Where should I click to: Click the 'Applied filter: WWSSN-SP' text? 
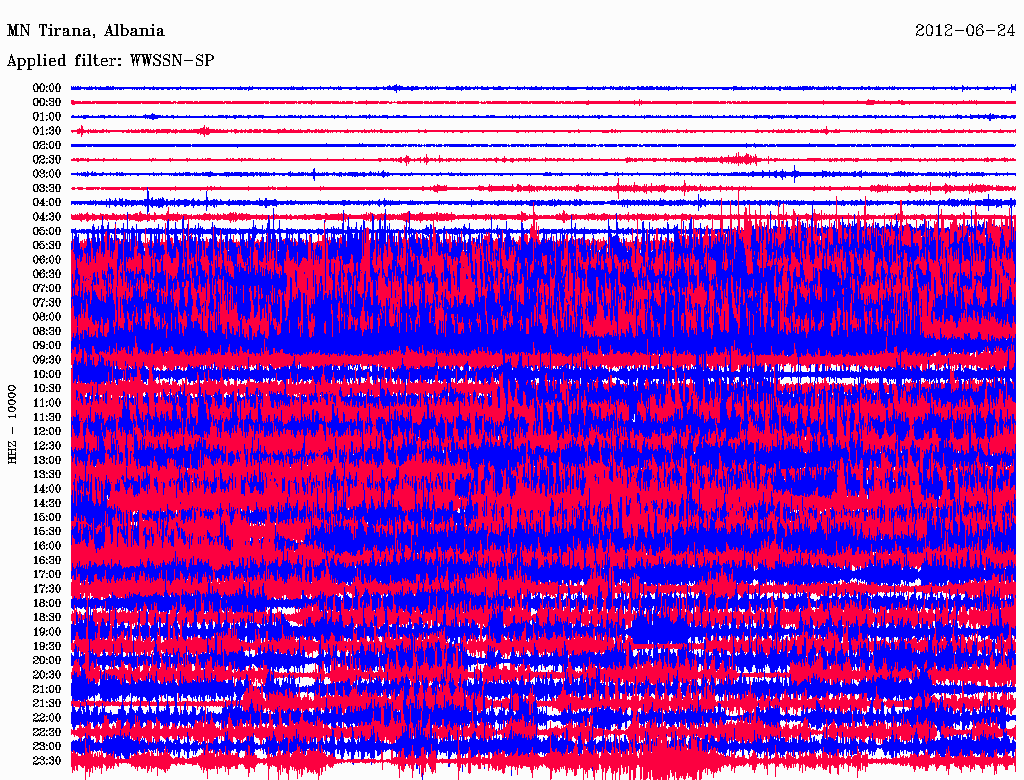[111, 61]
